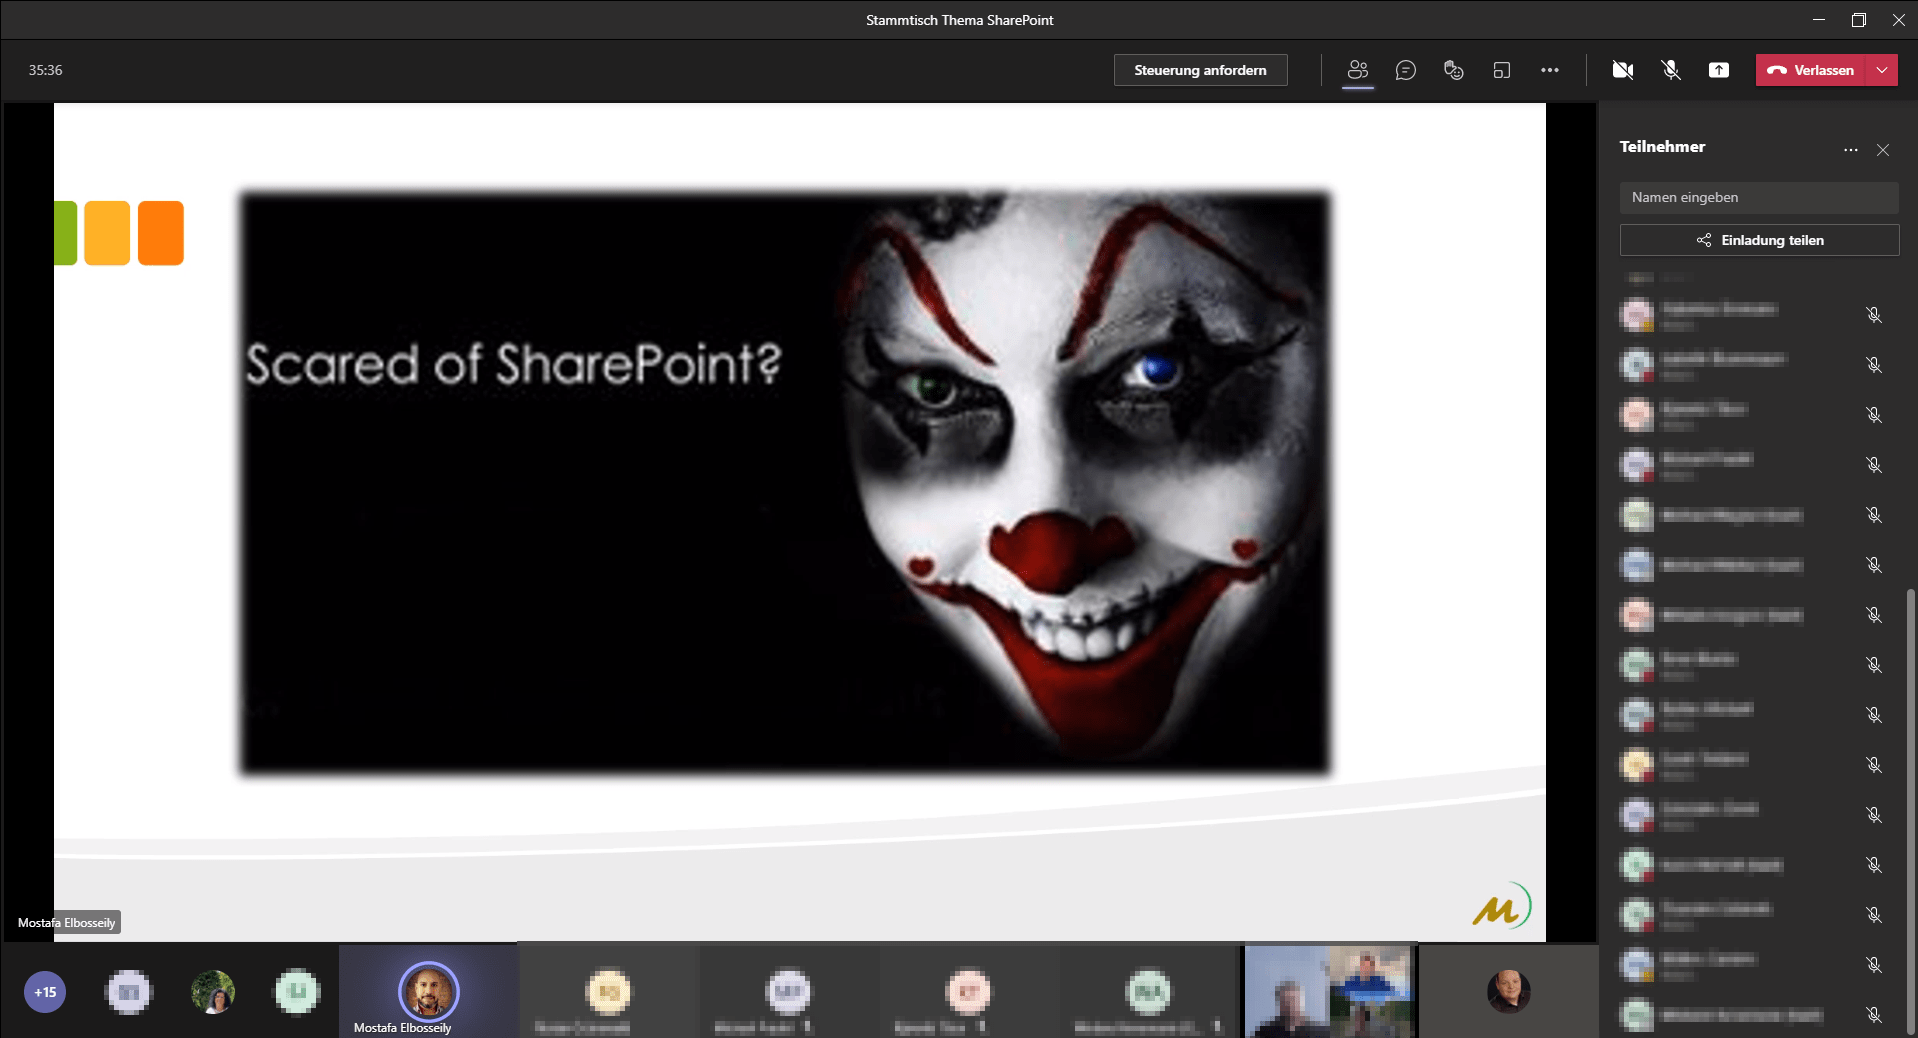Expand the Verlassen dropdown arrow
Viewport: 1918px width, 1038px height.
[x=1882, y=70]
